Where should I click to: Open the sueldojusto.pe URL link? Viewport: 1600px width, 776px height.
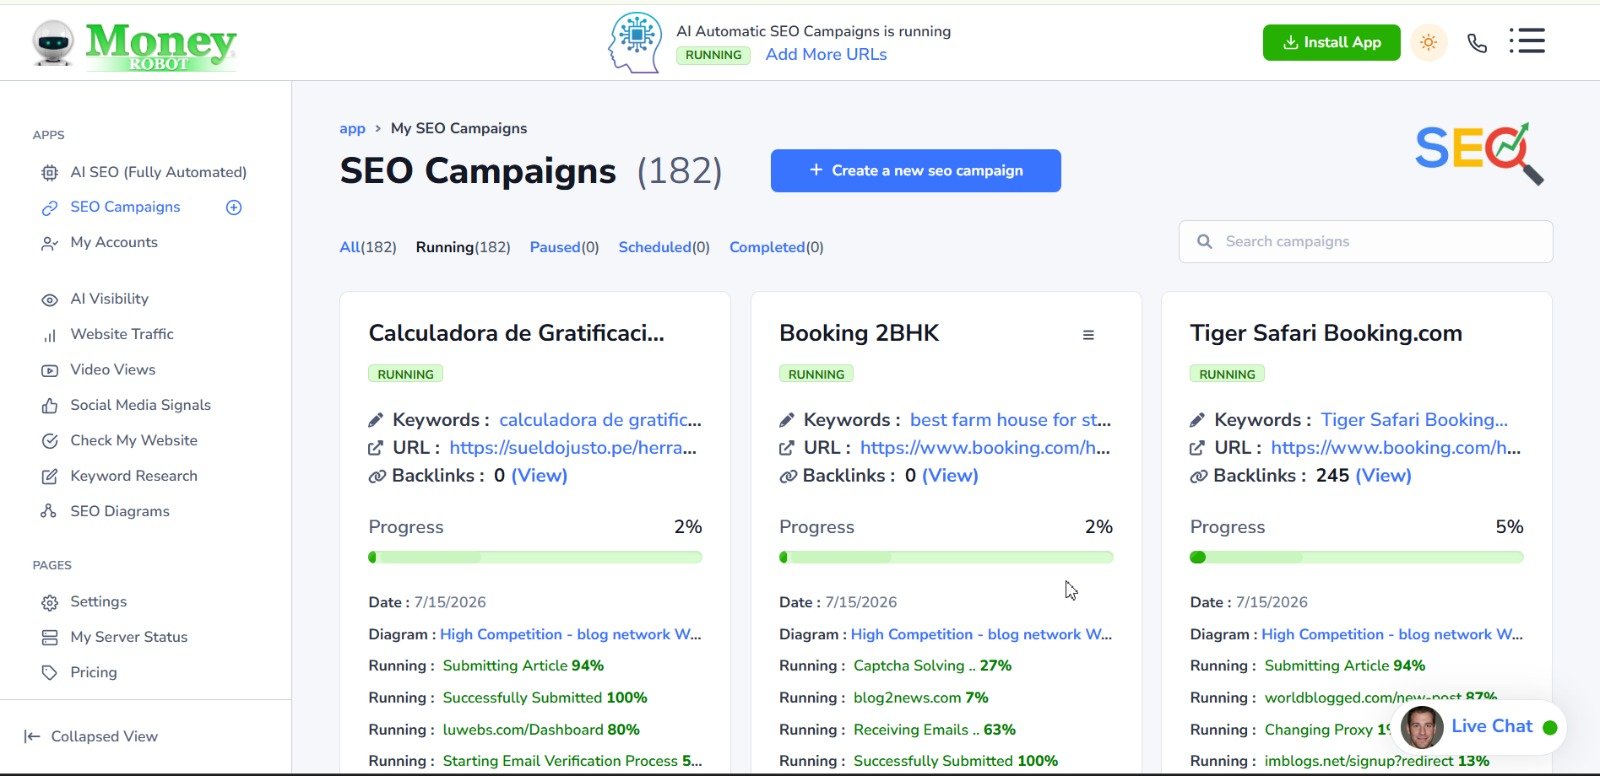(x=573, y=448)
